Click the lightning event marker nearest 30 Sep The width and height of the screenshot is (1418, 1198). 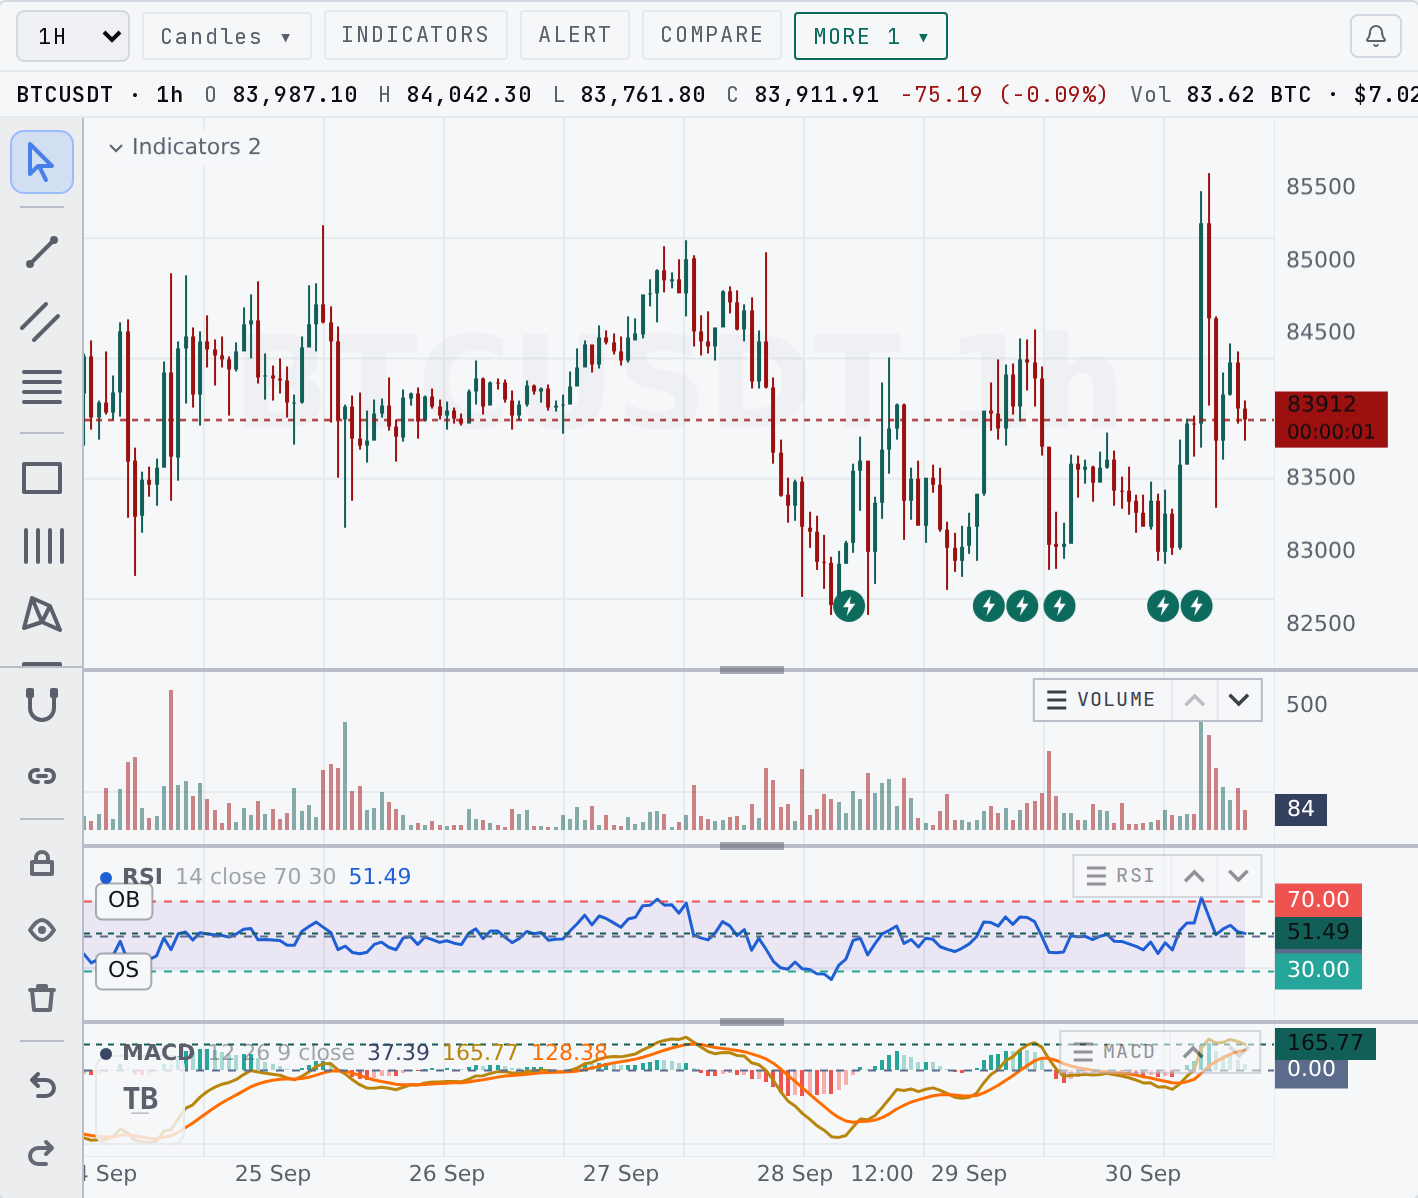click(x=1163, y=605)
